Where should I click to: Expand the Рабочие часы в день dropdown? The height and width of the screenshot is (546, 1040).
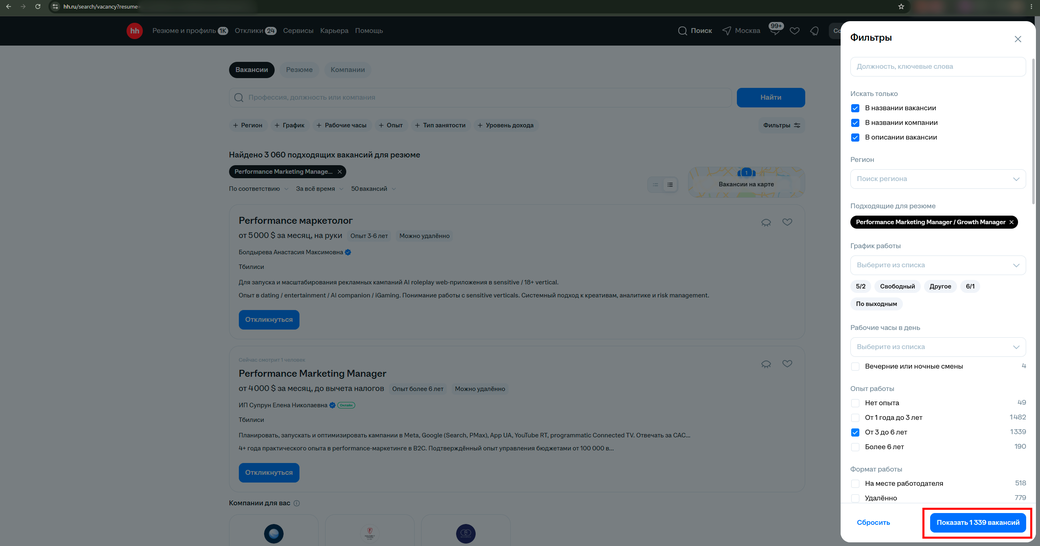click(x=938, y=347)
